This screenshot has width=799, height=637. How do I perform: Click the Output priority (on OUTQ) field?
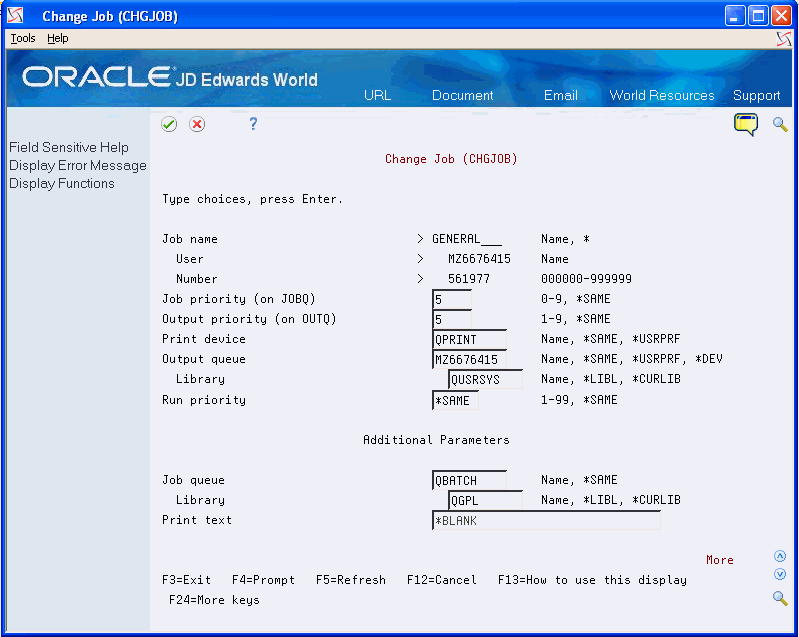coord(451,319)
